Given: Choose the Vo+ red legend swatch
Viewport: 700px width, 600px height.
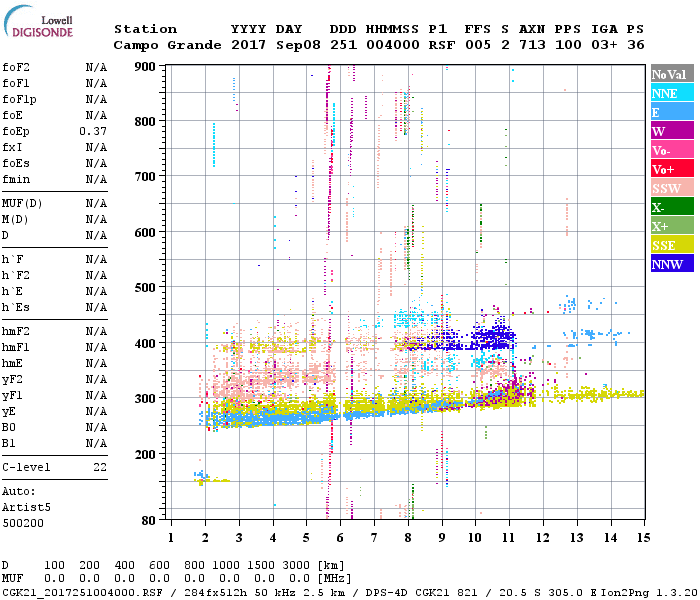Looking at the screenshot, I should 671,169.
